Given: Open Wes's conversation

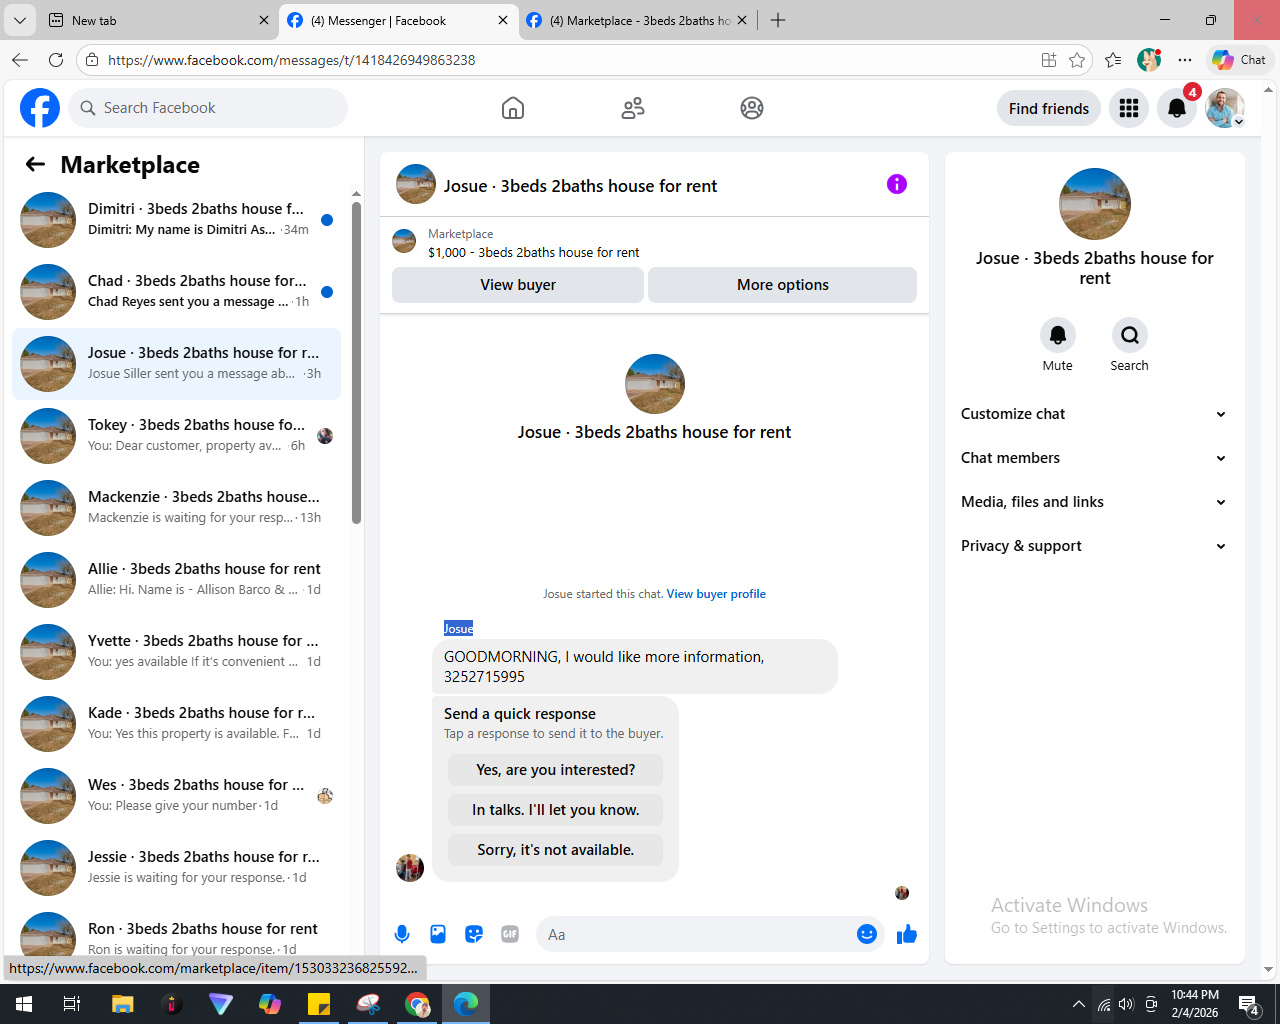Looking at the screenshot, I should click(x=176, y=796).
